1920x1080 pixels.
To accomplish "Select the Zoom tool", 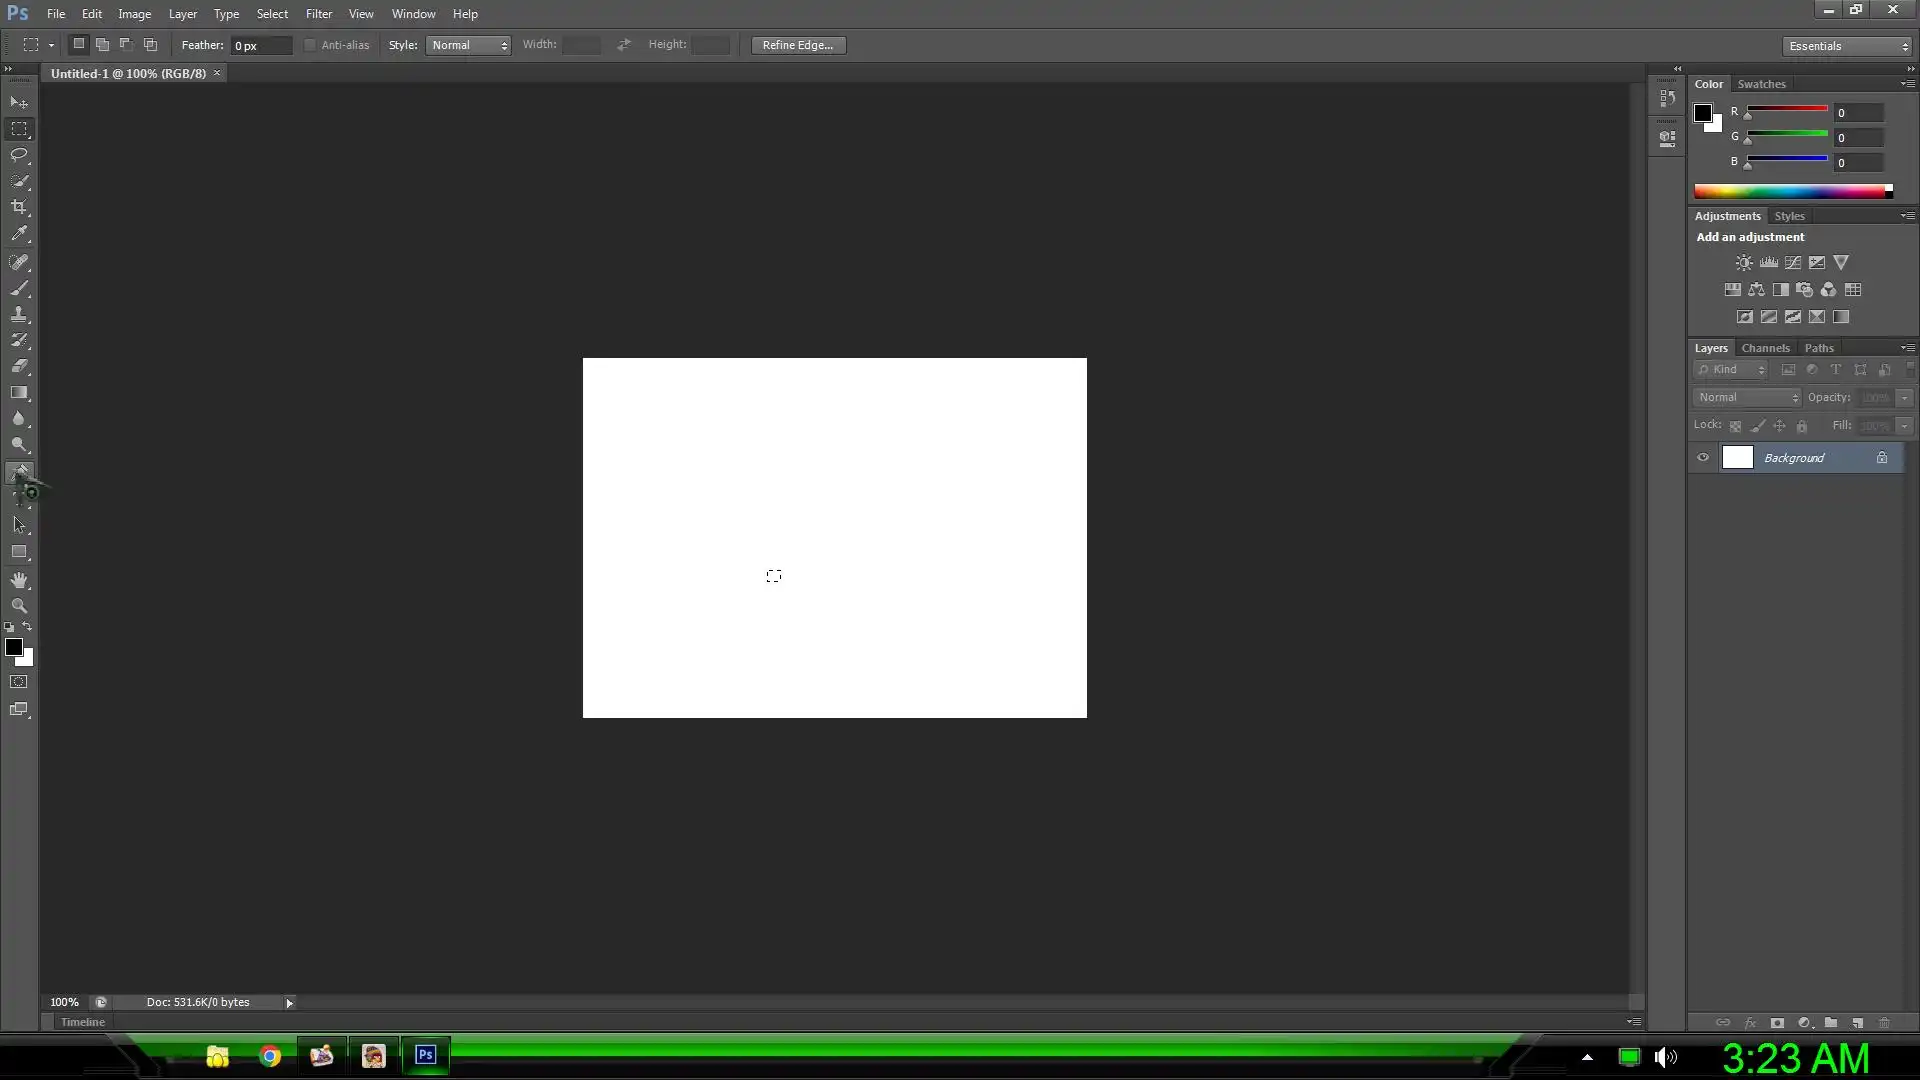I will [19, 606].
